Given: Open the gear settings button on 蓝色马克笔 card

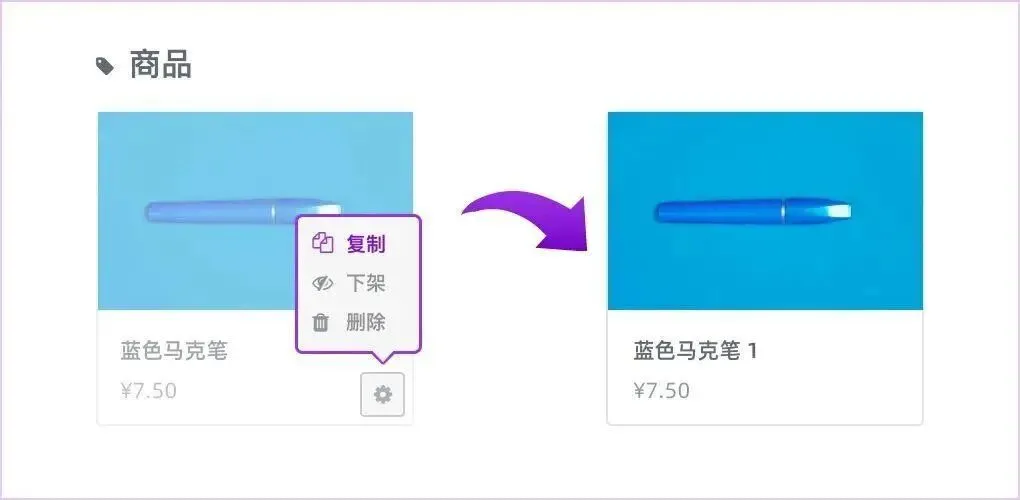Looking at the screenshot, I should point(382,395).
